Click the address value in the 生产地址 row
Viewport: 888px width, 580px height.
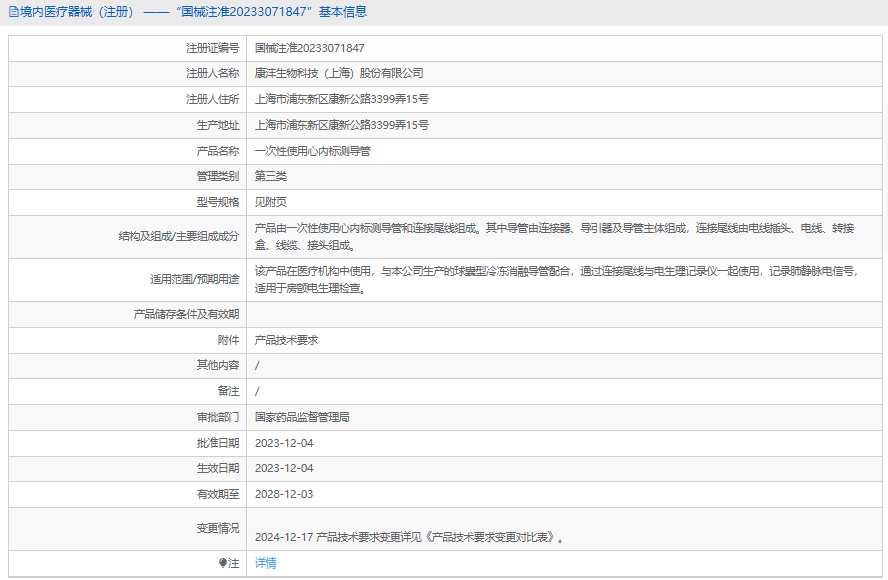pos(341,125)
